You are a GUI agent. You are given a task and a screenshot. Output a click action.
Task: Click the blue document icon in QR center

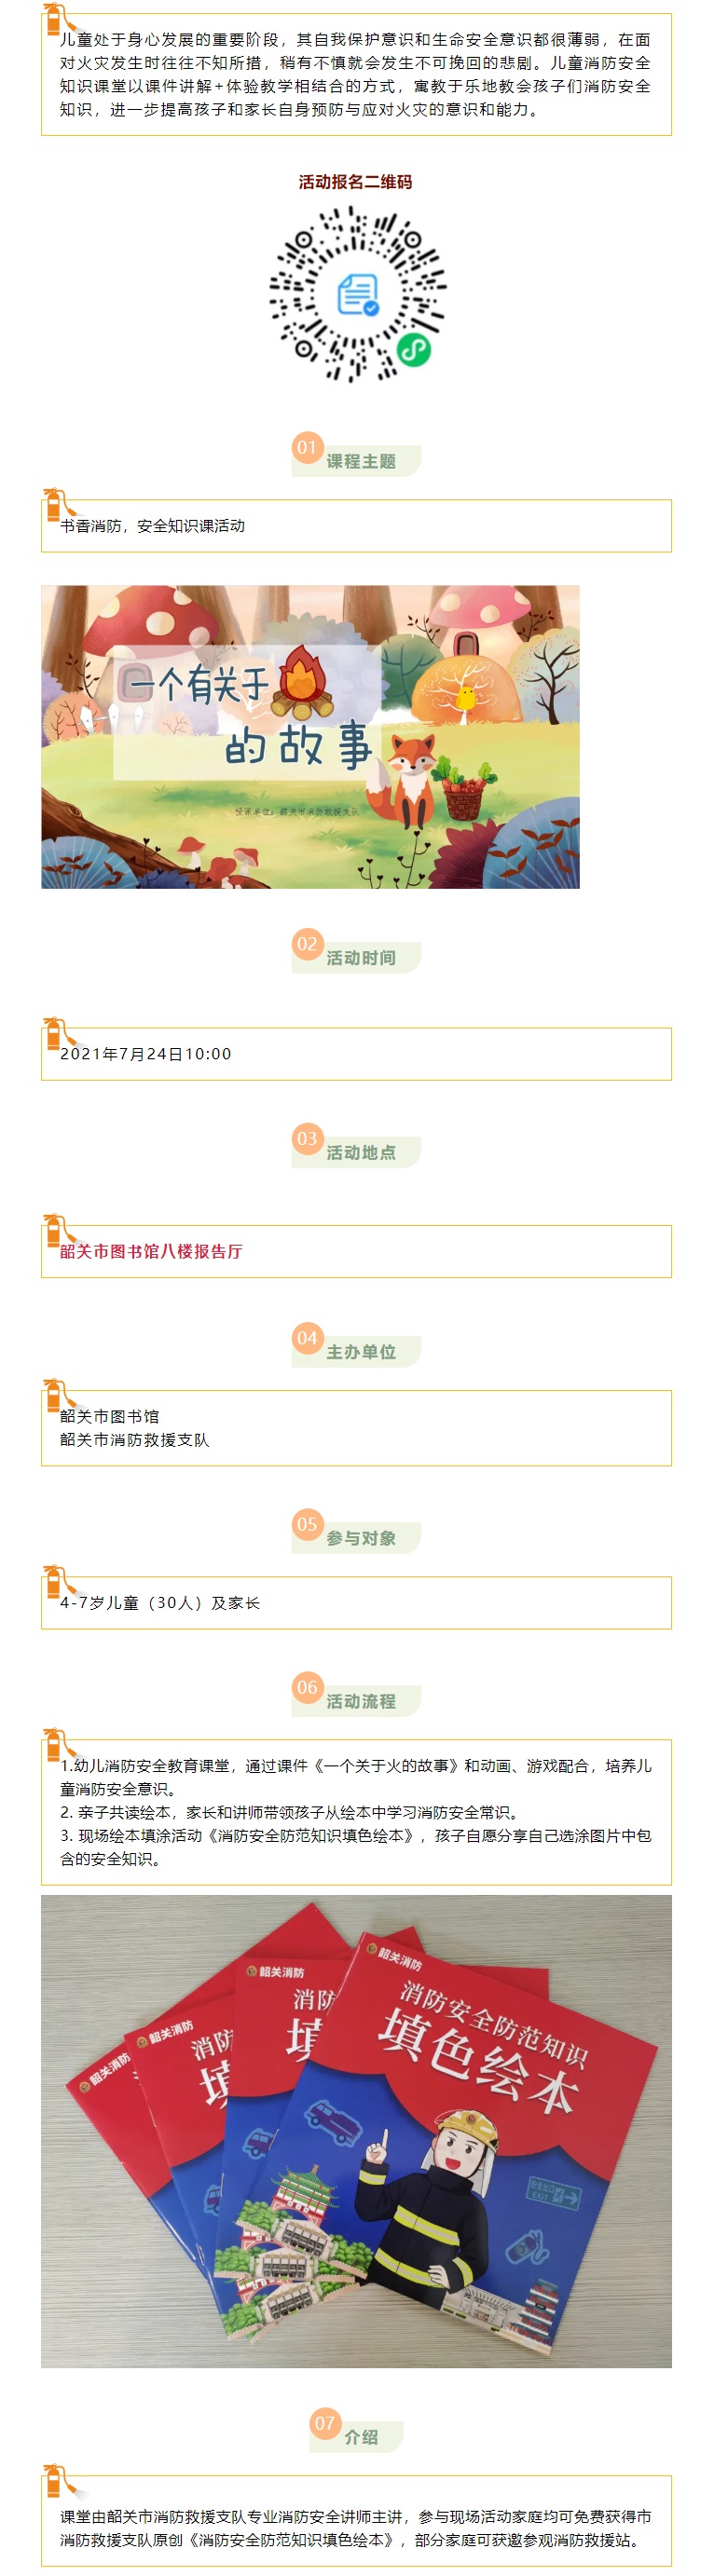(357, 295)
